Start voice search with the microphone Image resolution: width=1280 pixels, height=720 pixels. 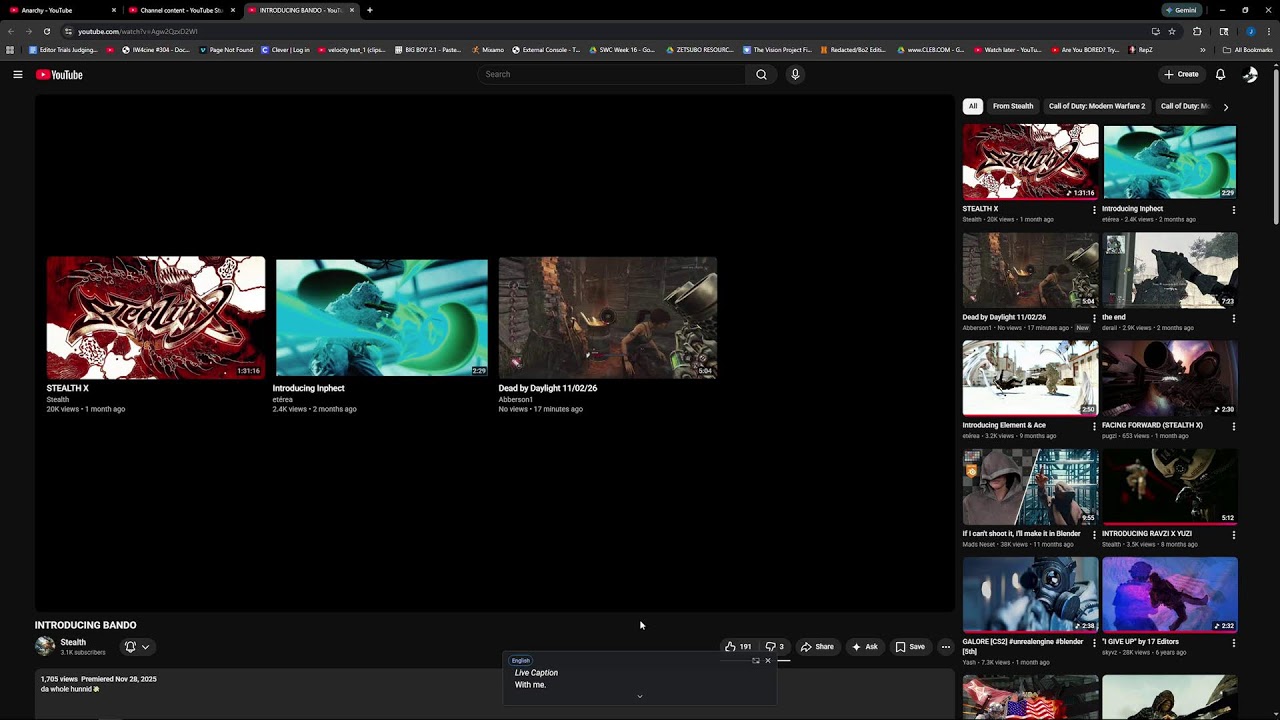(x=795, y=74)
